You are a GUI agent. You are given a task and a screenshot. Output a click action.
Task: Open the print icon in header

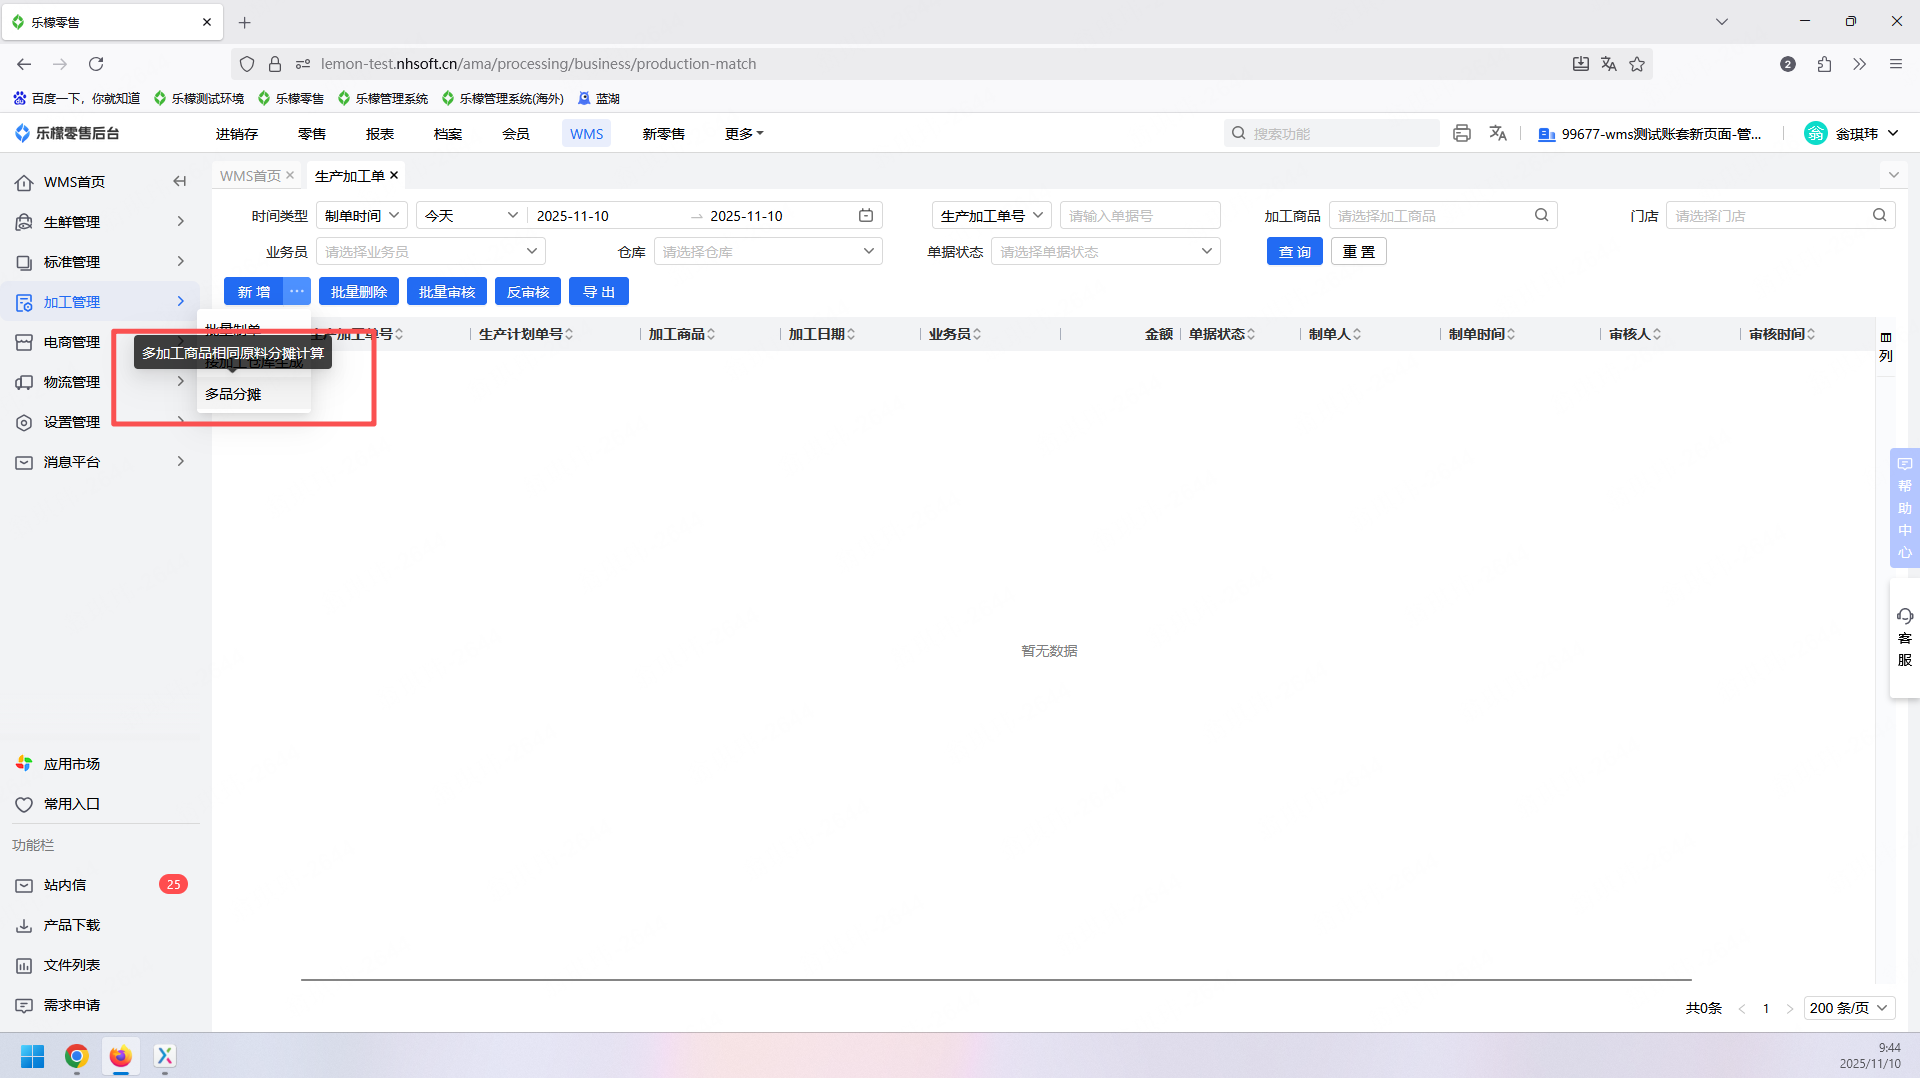[1462, 133]
